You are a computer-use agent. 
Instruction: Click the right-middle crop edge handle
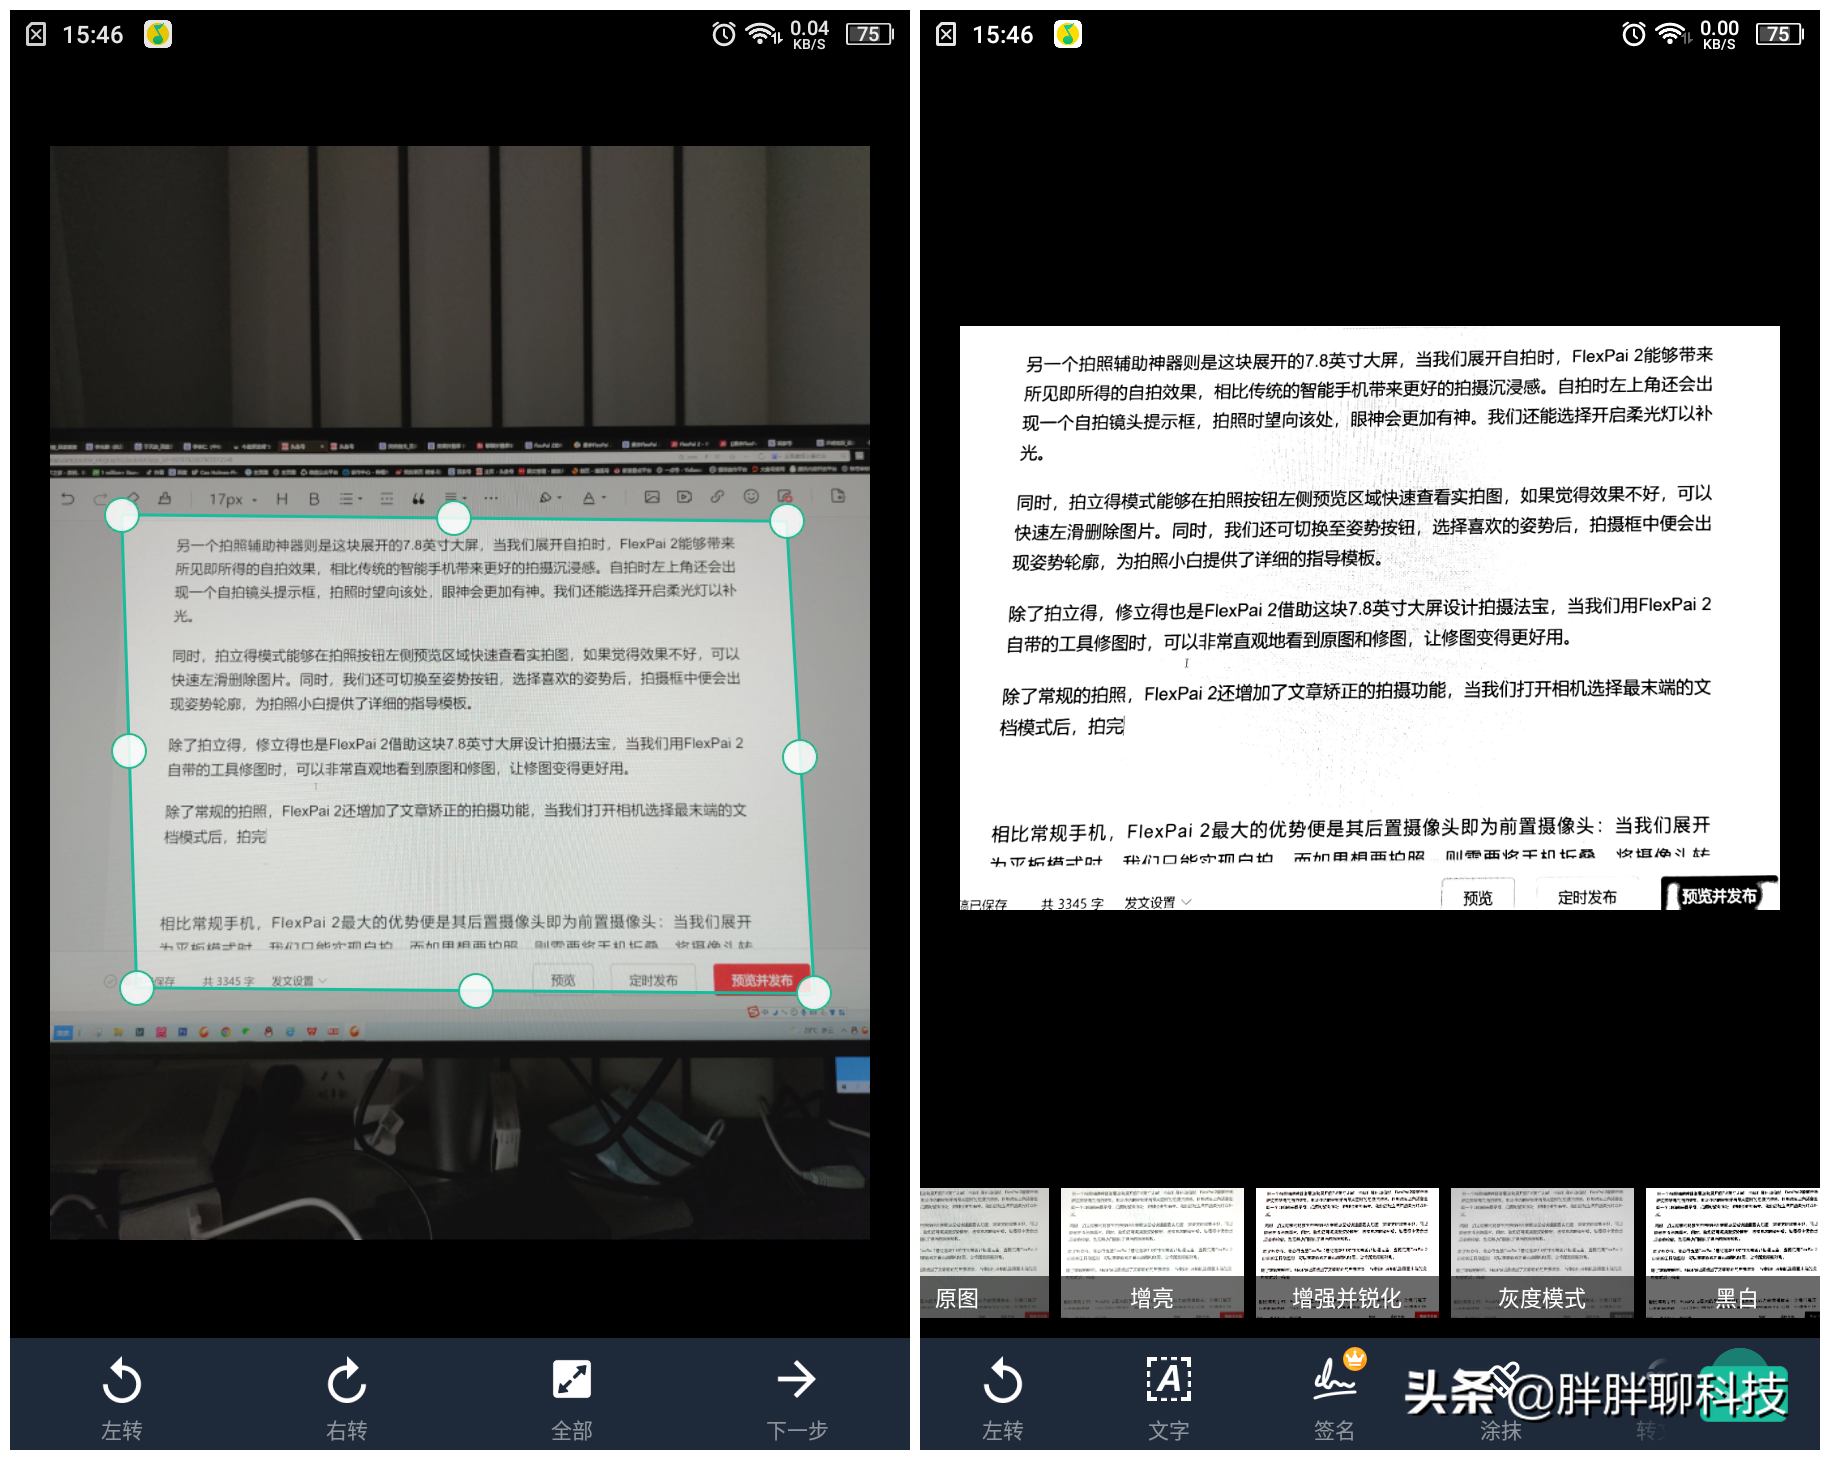(800, 757)
